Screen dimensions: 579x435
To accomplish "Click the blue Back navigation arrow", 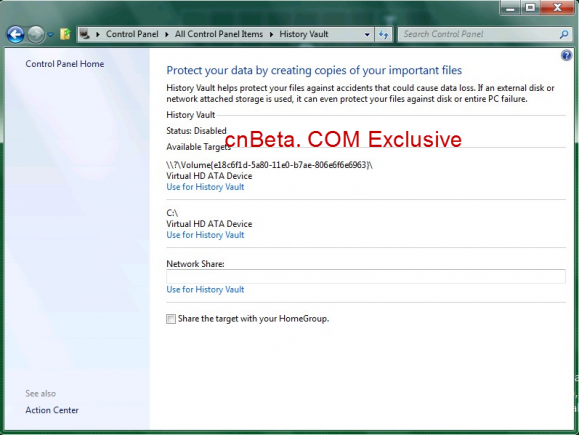I will [x=16, y=35].
